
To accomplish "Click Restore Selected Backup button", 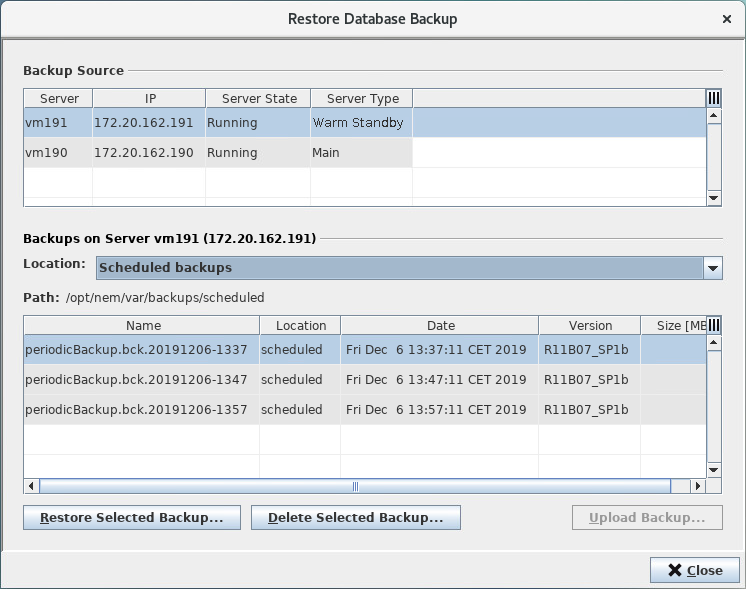I will click(x=131, y=518).
